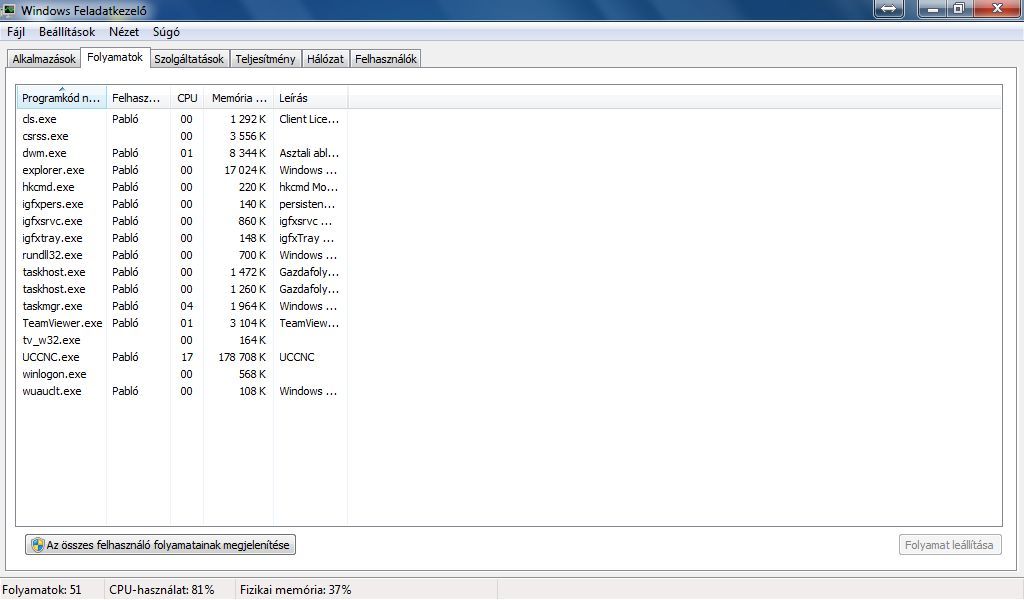
Task: Switch to the Felhasználók tab
Action: (x=385, y=59)
